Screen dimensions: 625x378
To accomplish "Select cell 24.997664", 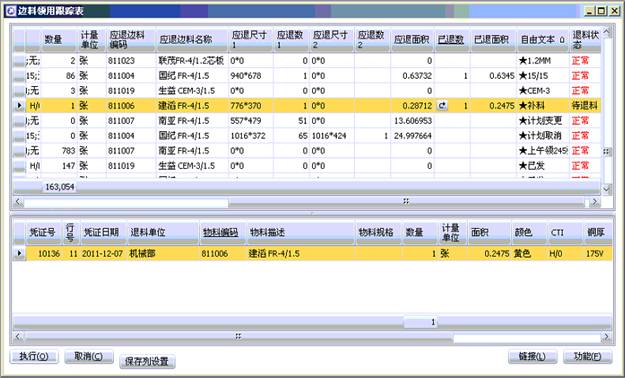I will tap(412, 136).
